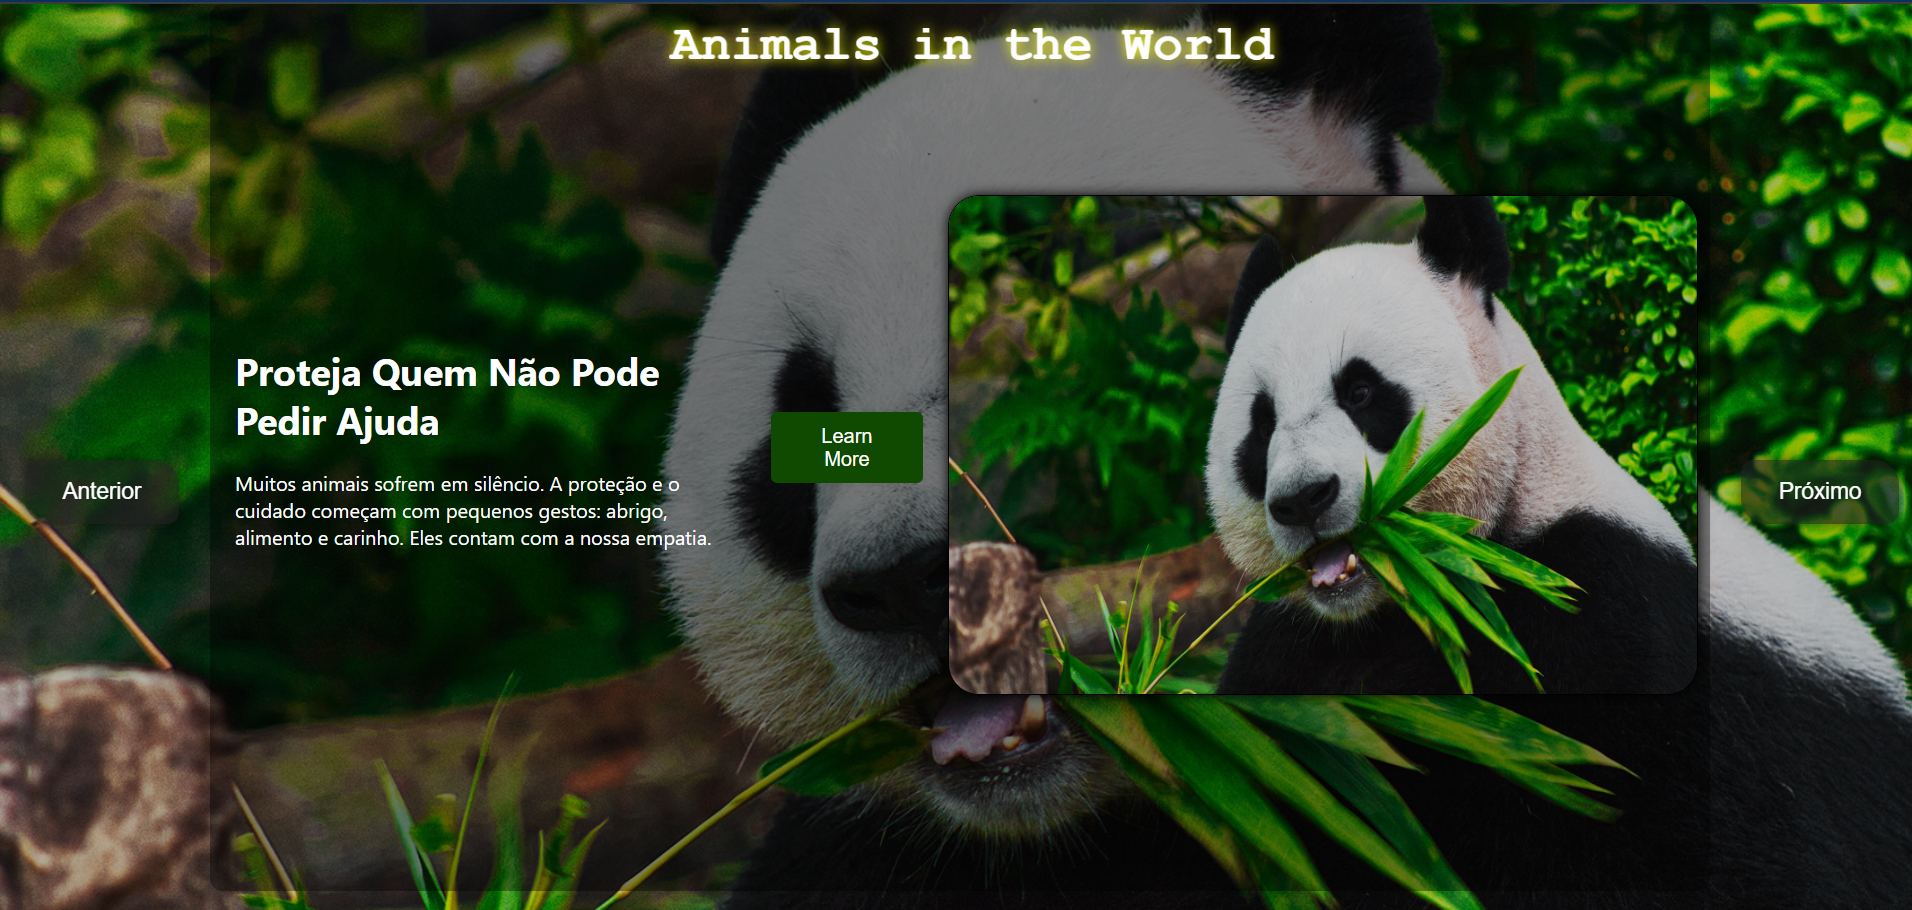Select the panda eating bamboo image card
Screen dimensions: 1912x910
coord(1322,444)
